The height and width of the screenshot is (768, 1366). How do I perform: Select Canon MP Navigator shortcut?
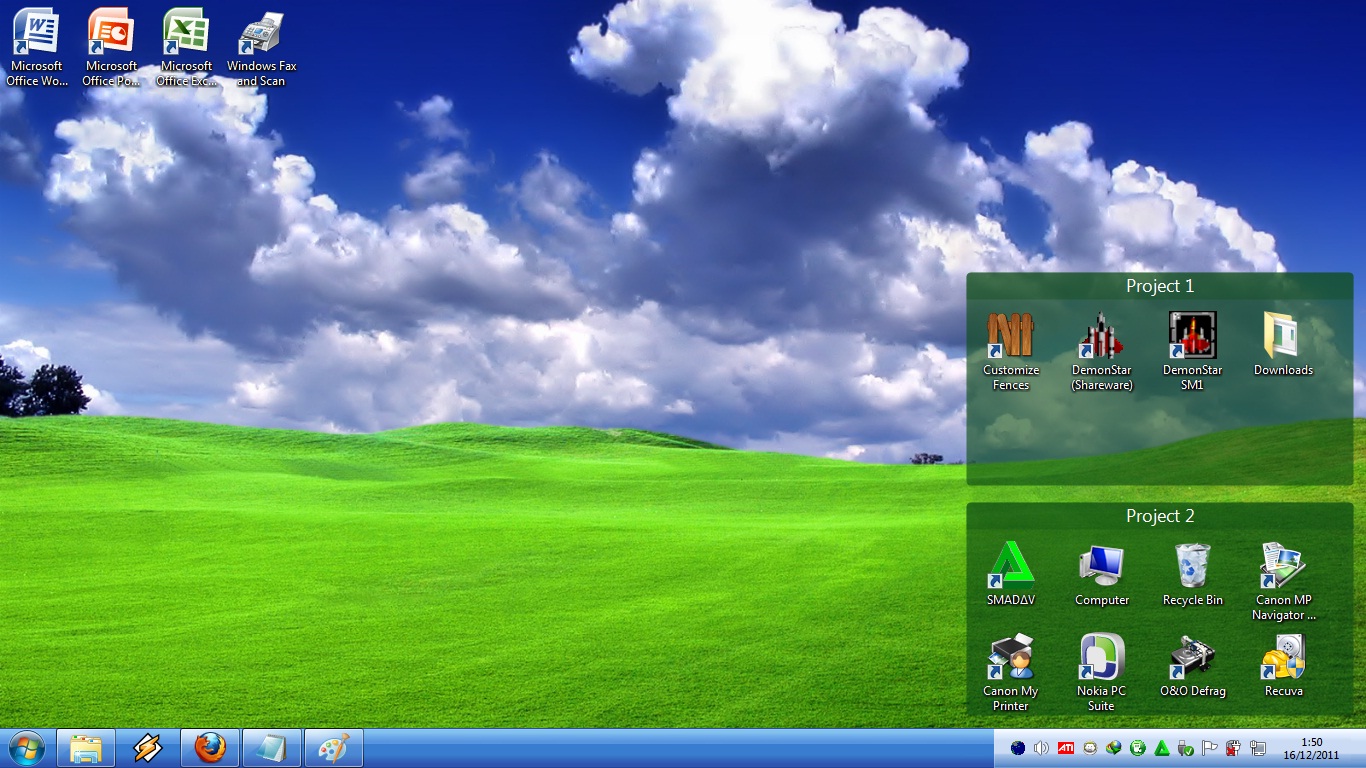point(1283,581)
